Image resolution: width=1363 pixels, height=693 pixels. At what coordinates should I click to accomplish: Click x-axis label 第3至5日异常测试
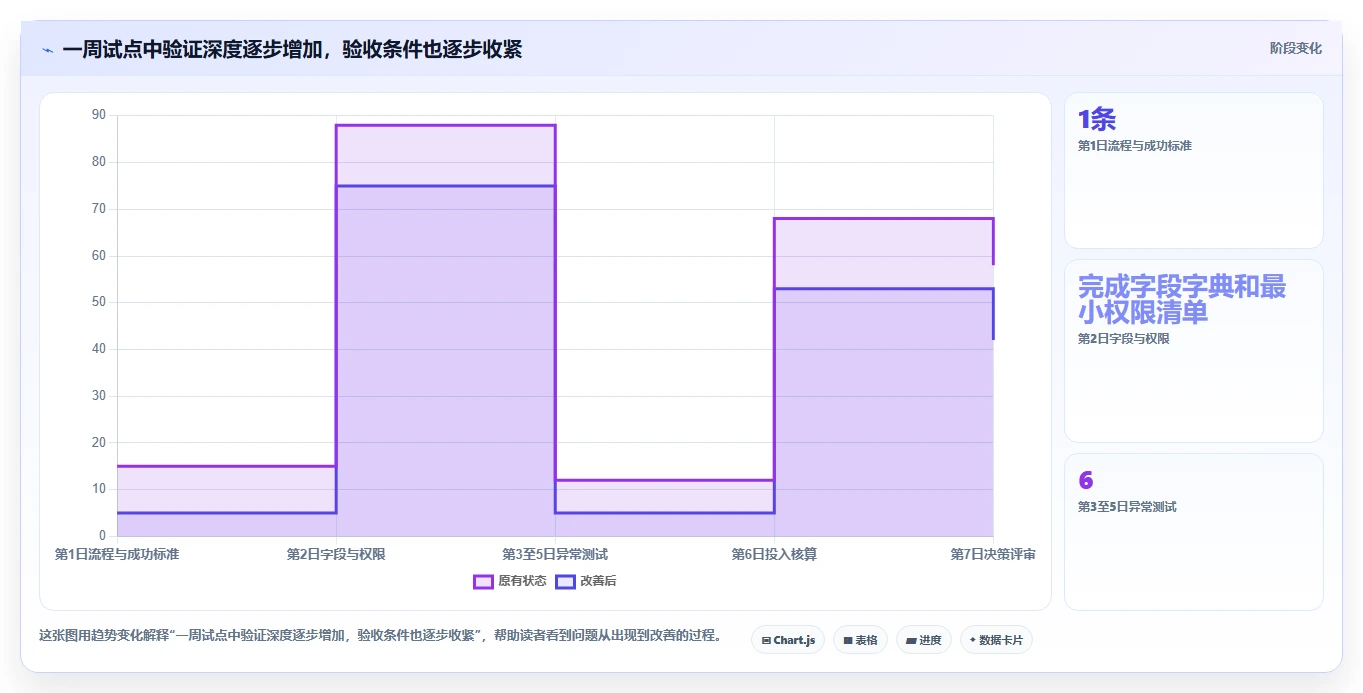tap(555, 554)
